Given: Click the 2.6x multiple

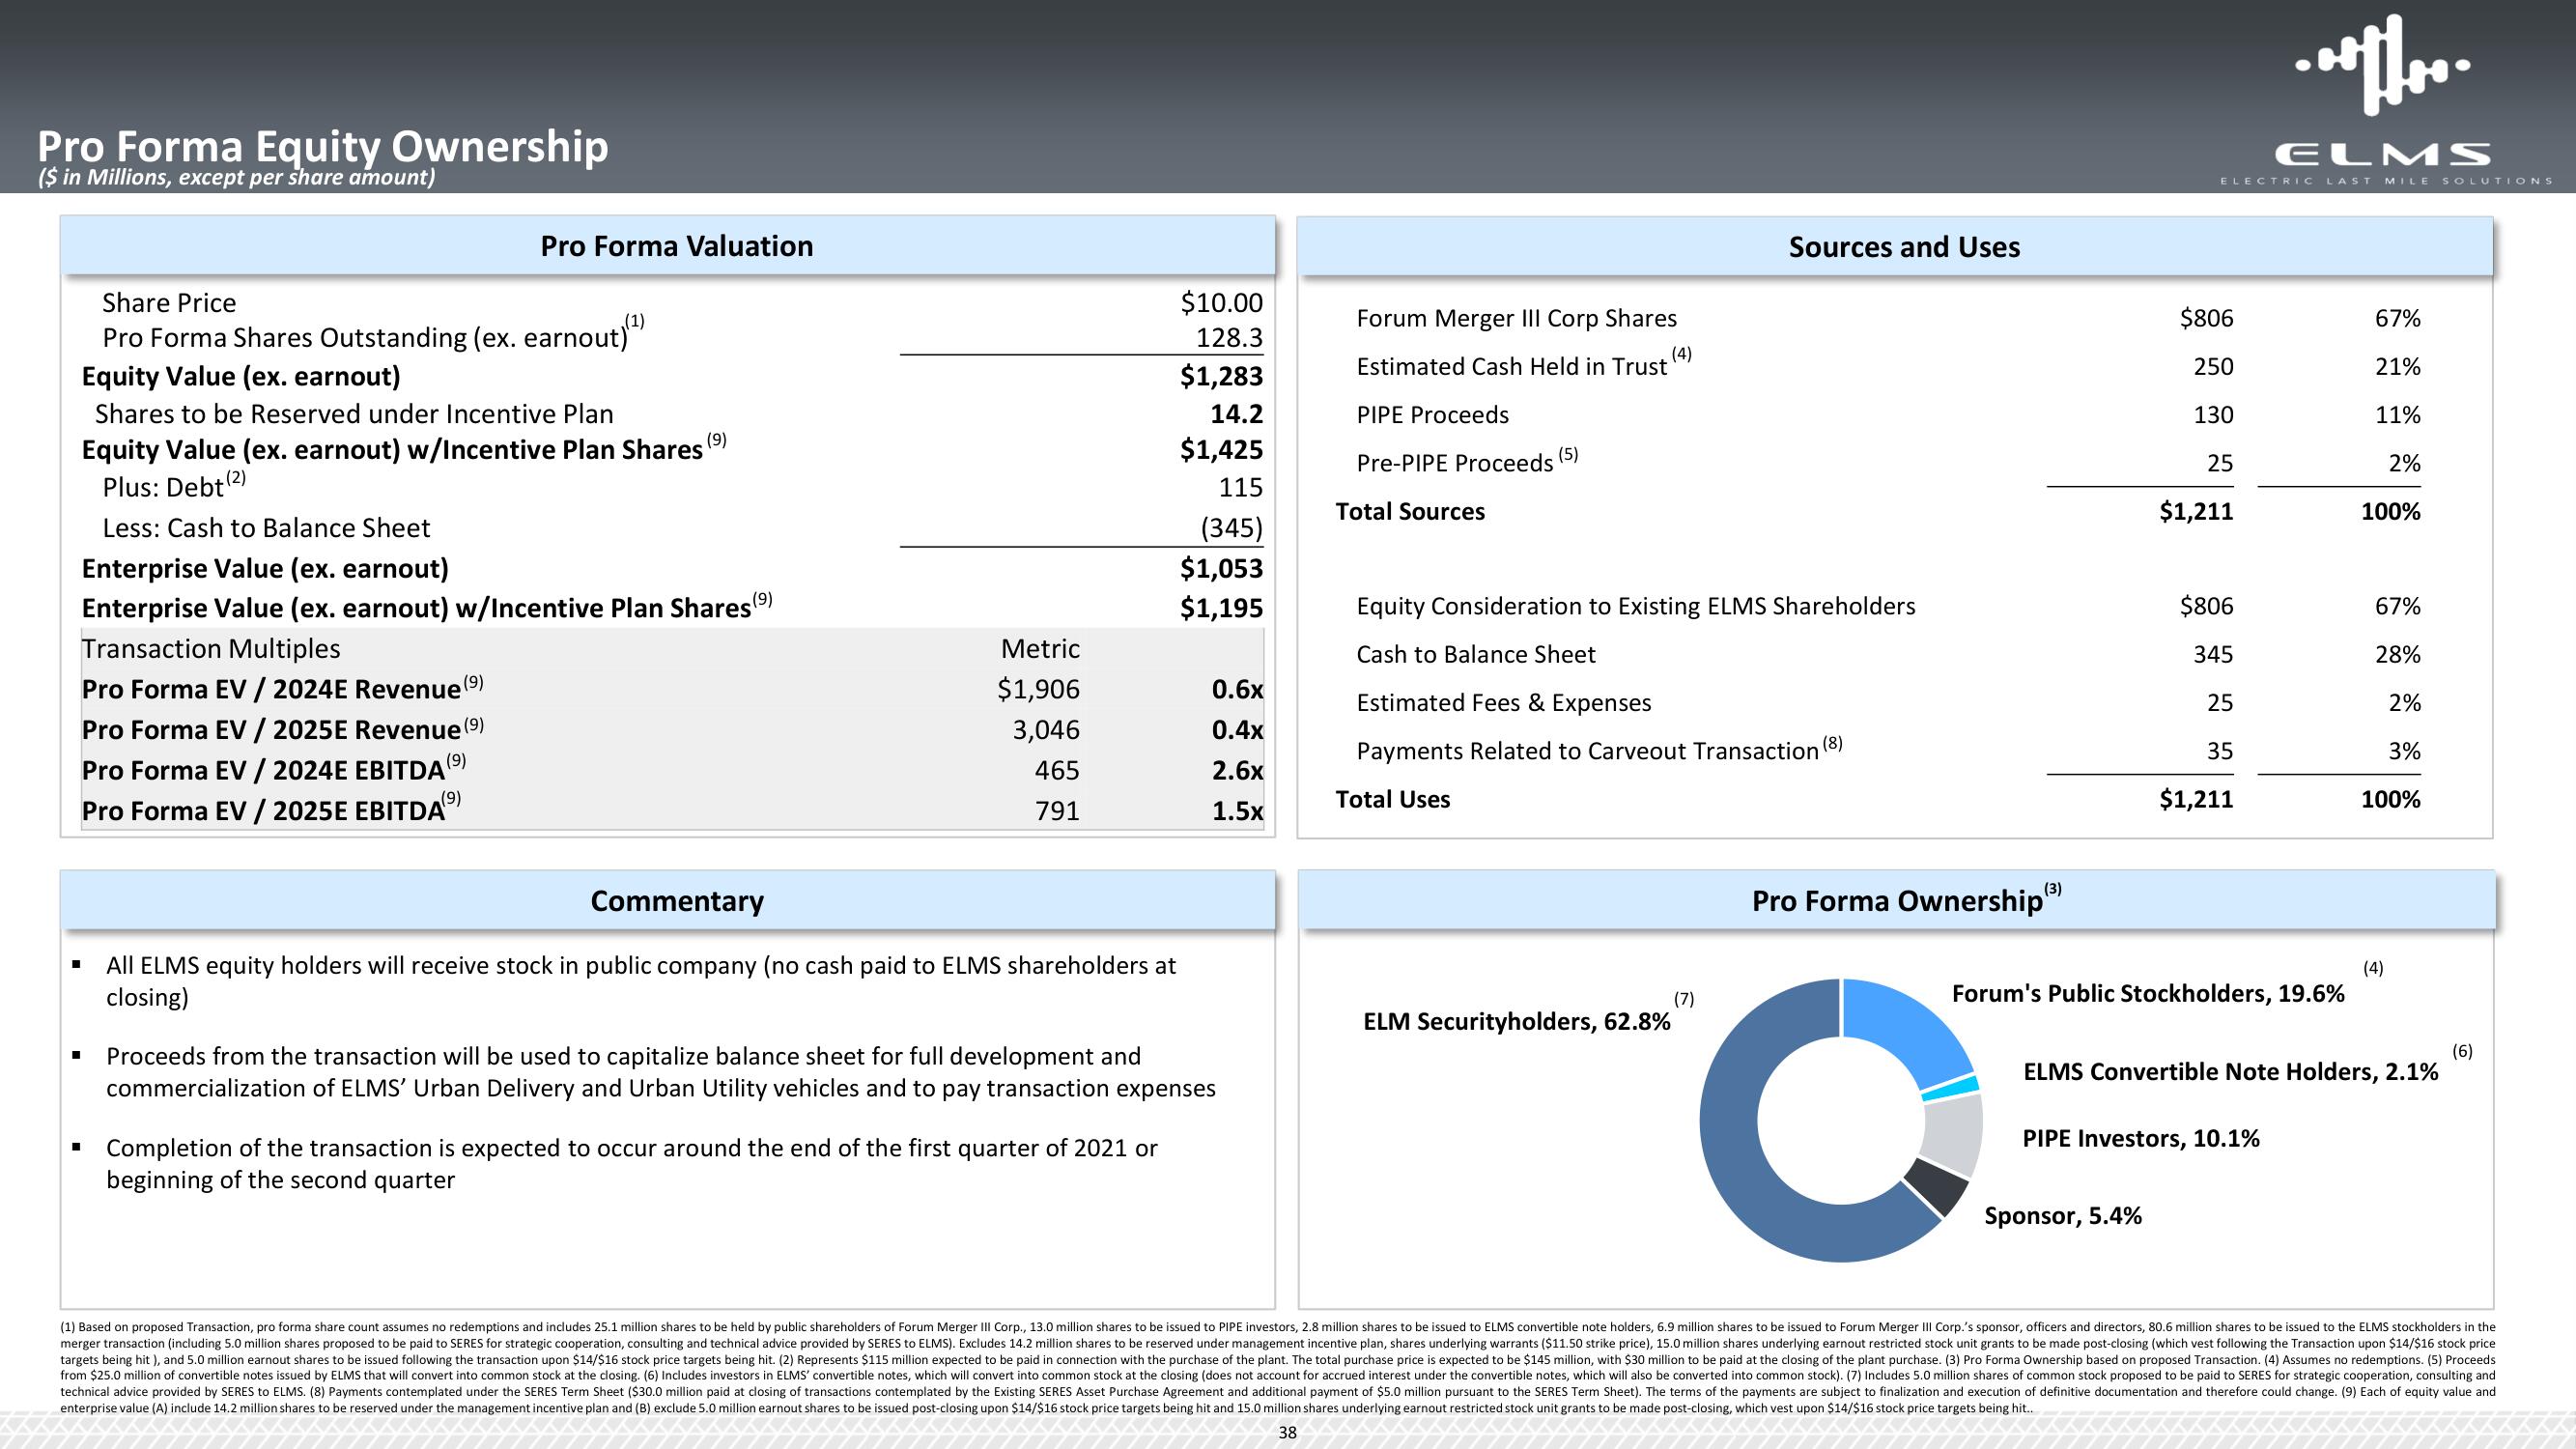Looking at the screenshot, I should click(x=1237, y=770).
